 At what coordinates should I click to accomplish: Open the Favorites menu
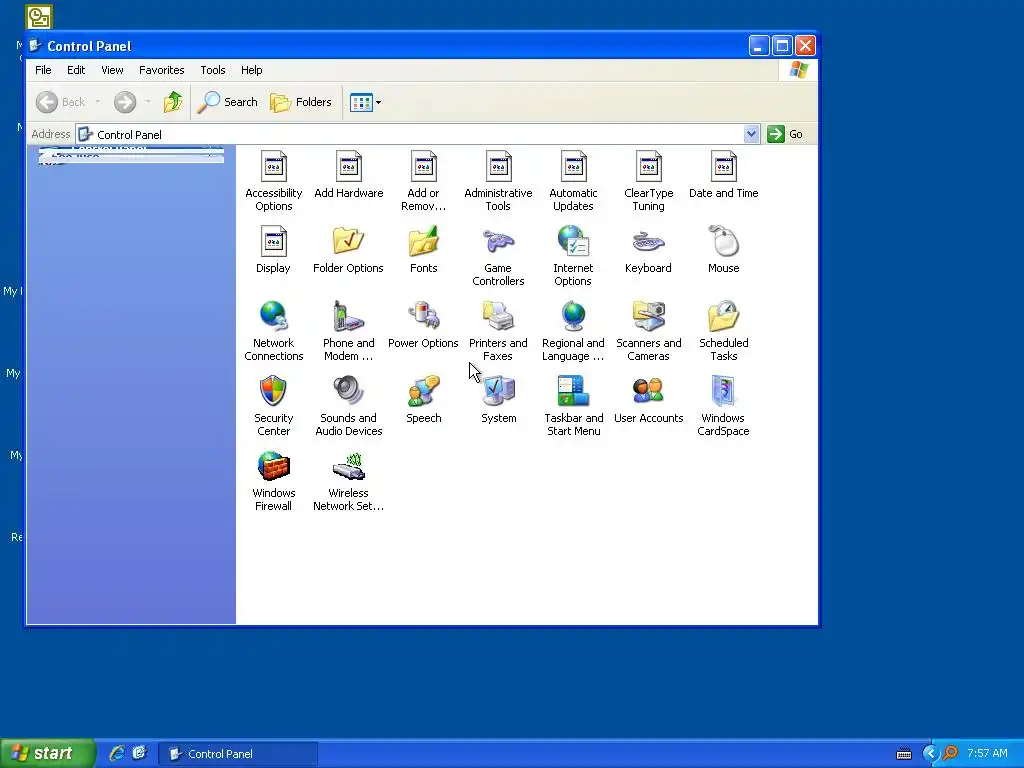coord(161,70)
